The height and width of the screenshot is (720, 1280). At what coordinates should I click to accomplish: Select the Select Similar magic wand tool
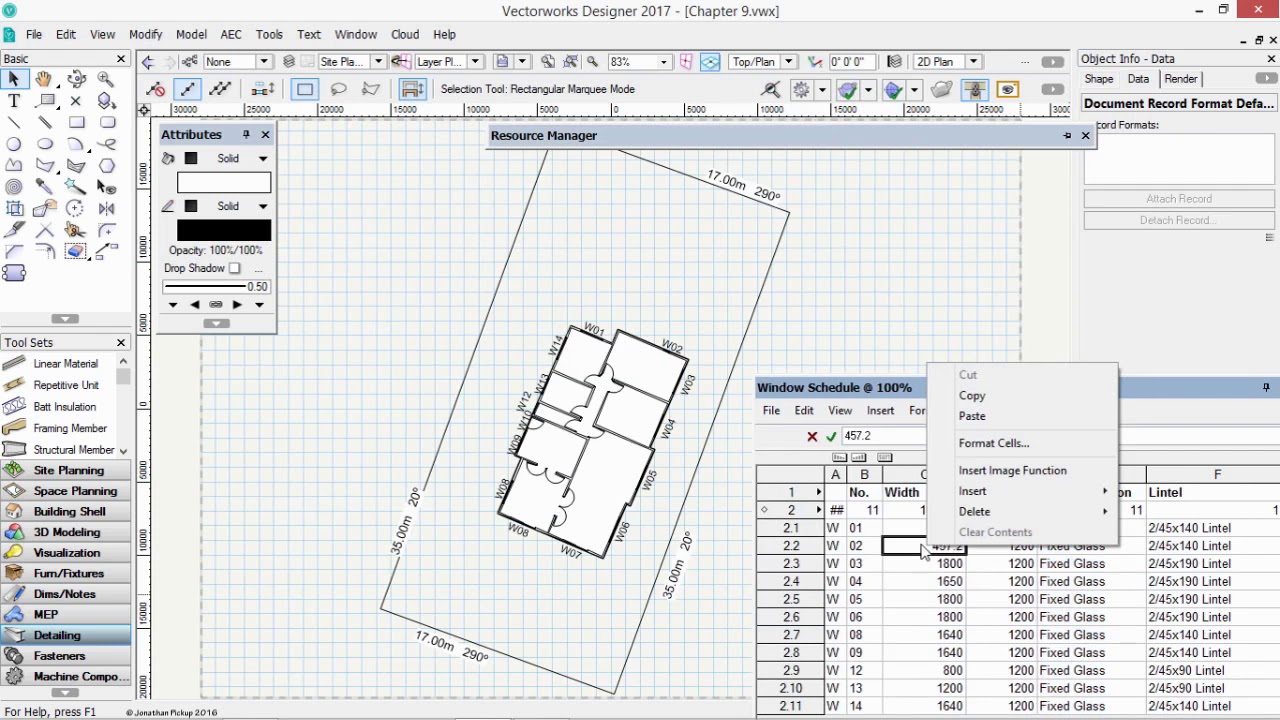coord(76,187)
